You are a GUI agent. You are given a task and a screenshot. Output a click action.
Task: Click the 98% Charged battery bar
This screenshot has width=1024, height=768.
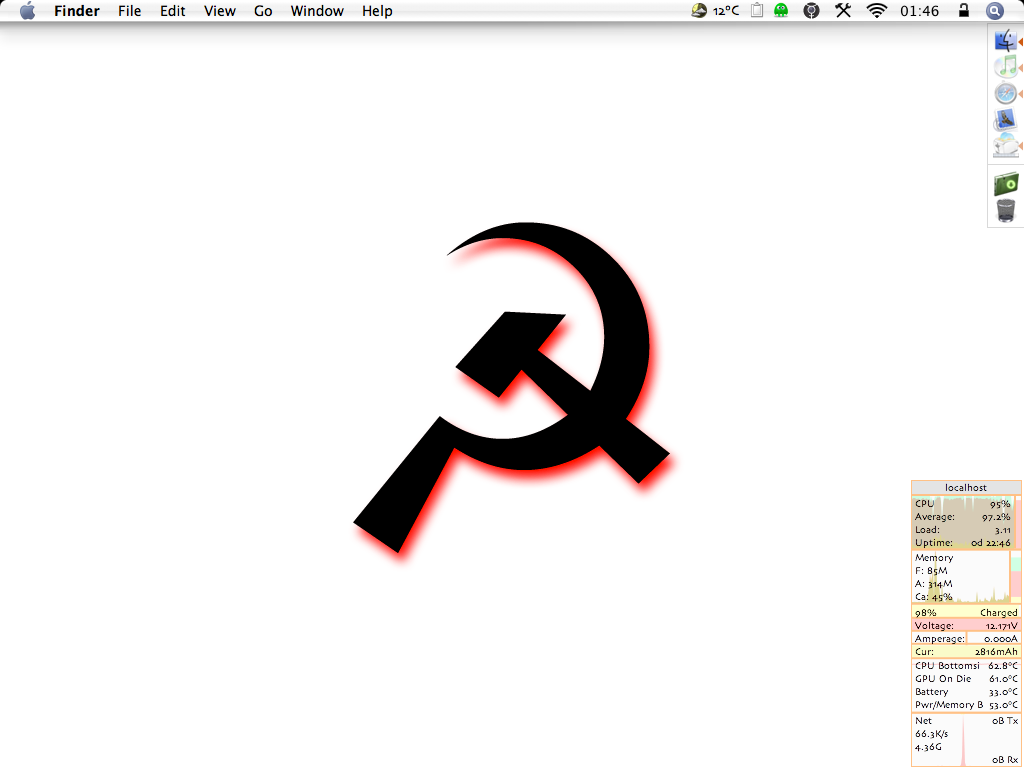(966, 613)
